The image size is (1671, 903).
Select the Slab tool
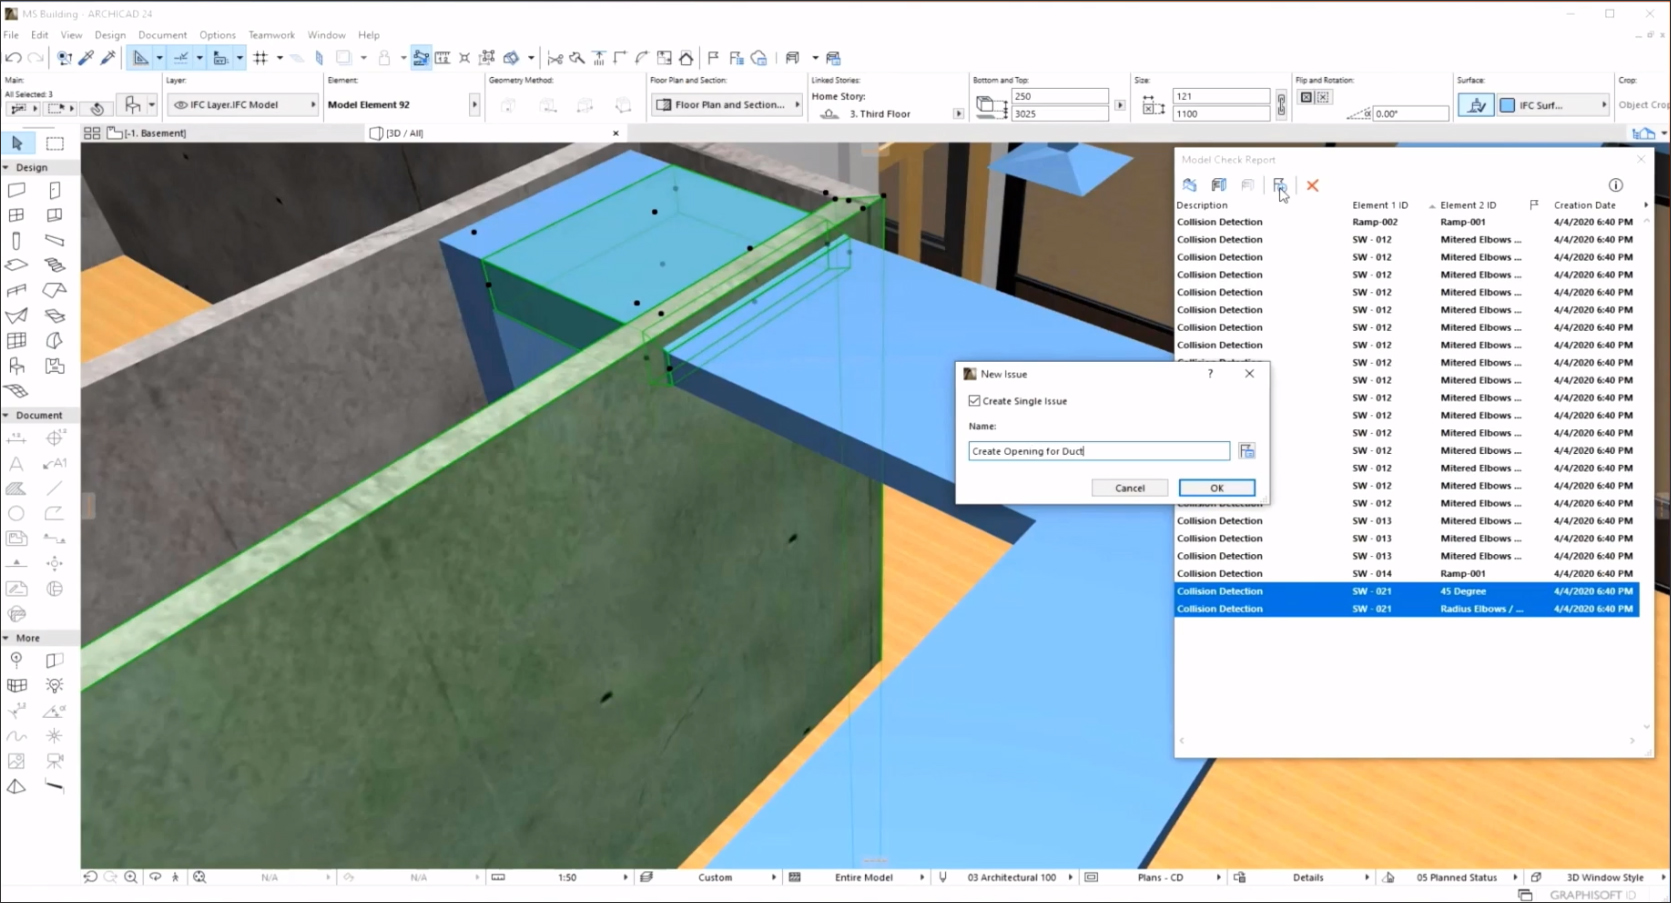click(x=16, y=265)
